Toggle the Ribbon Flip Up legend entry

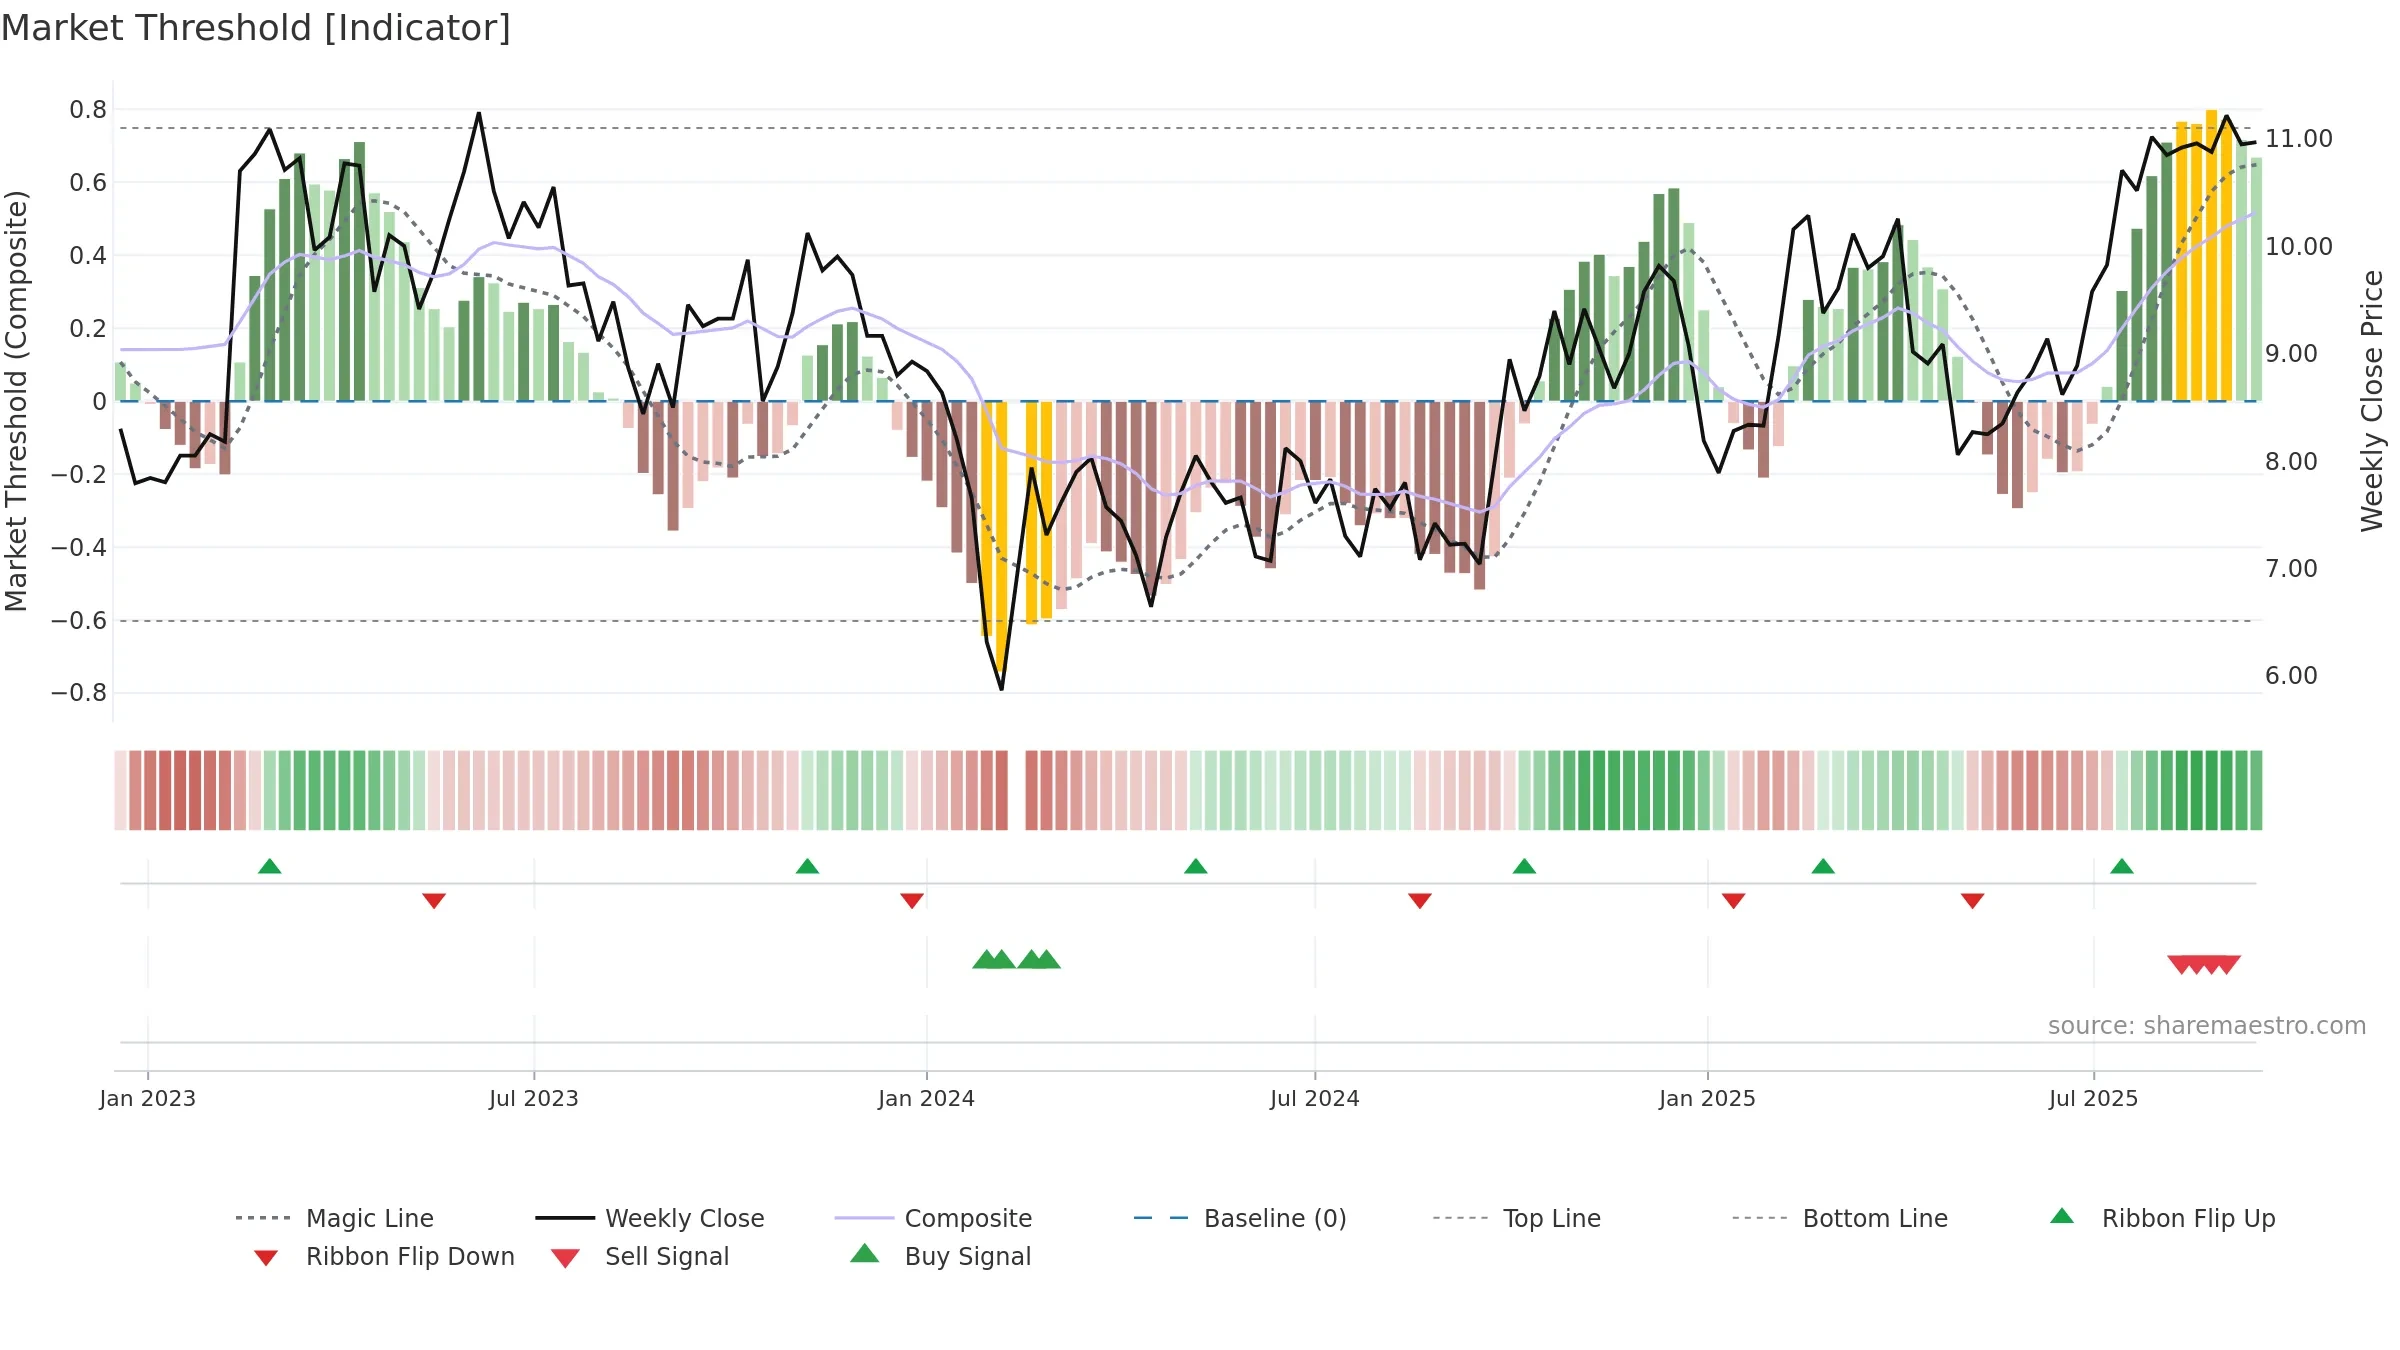click(2162, 1218)
